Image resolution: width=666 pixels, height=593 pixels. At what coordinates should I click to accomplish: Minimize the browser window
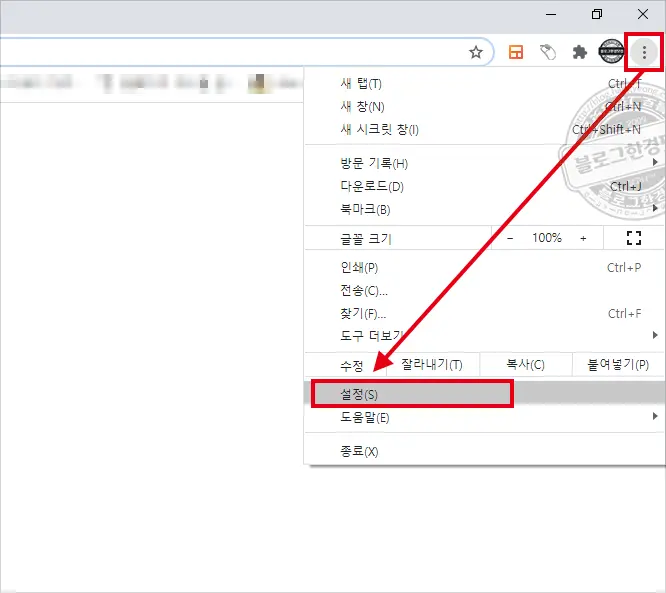551,14
